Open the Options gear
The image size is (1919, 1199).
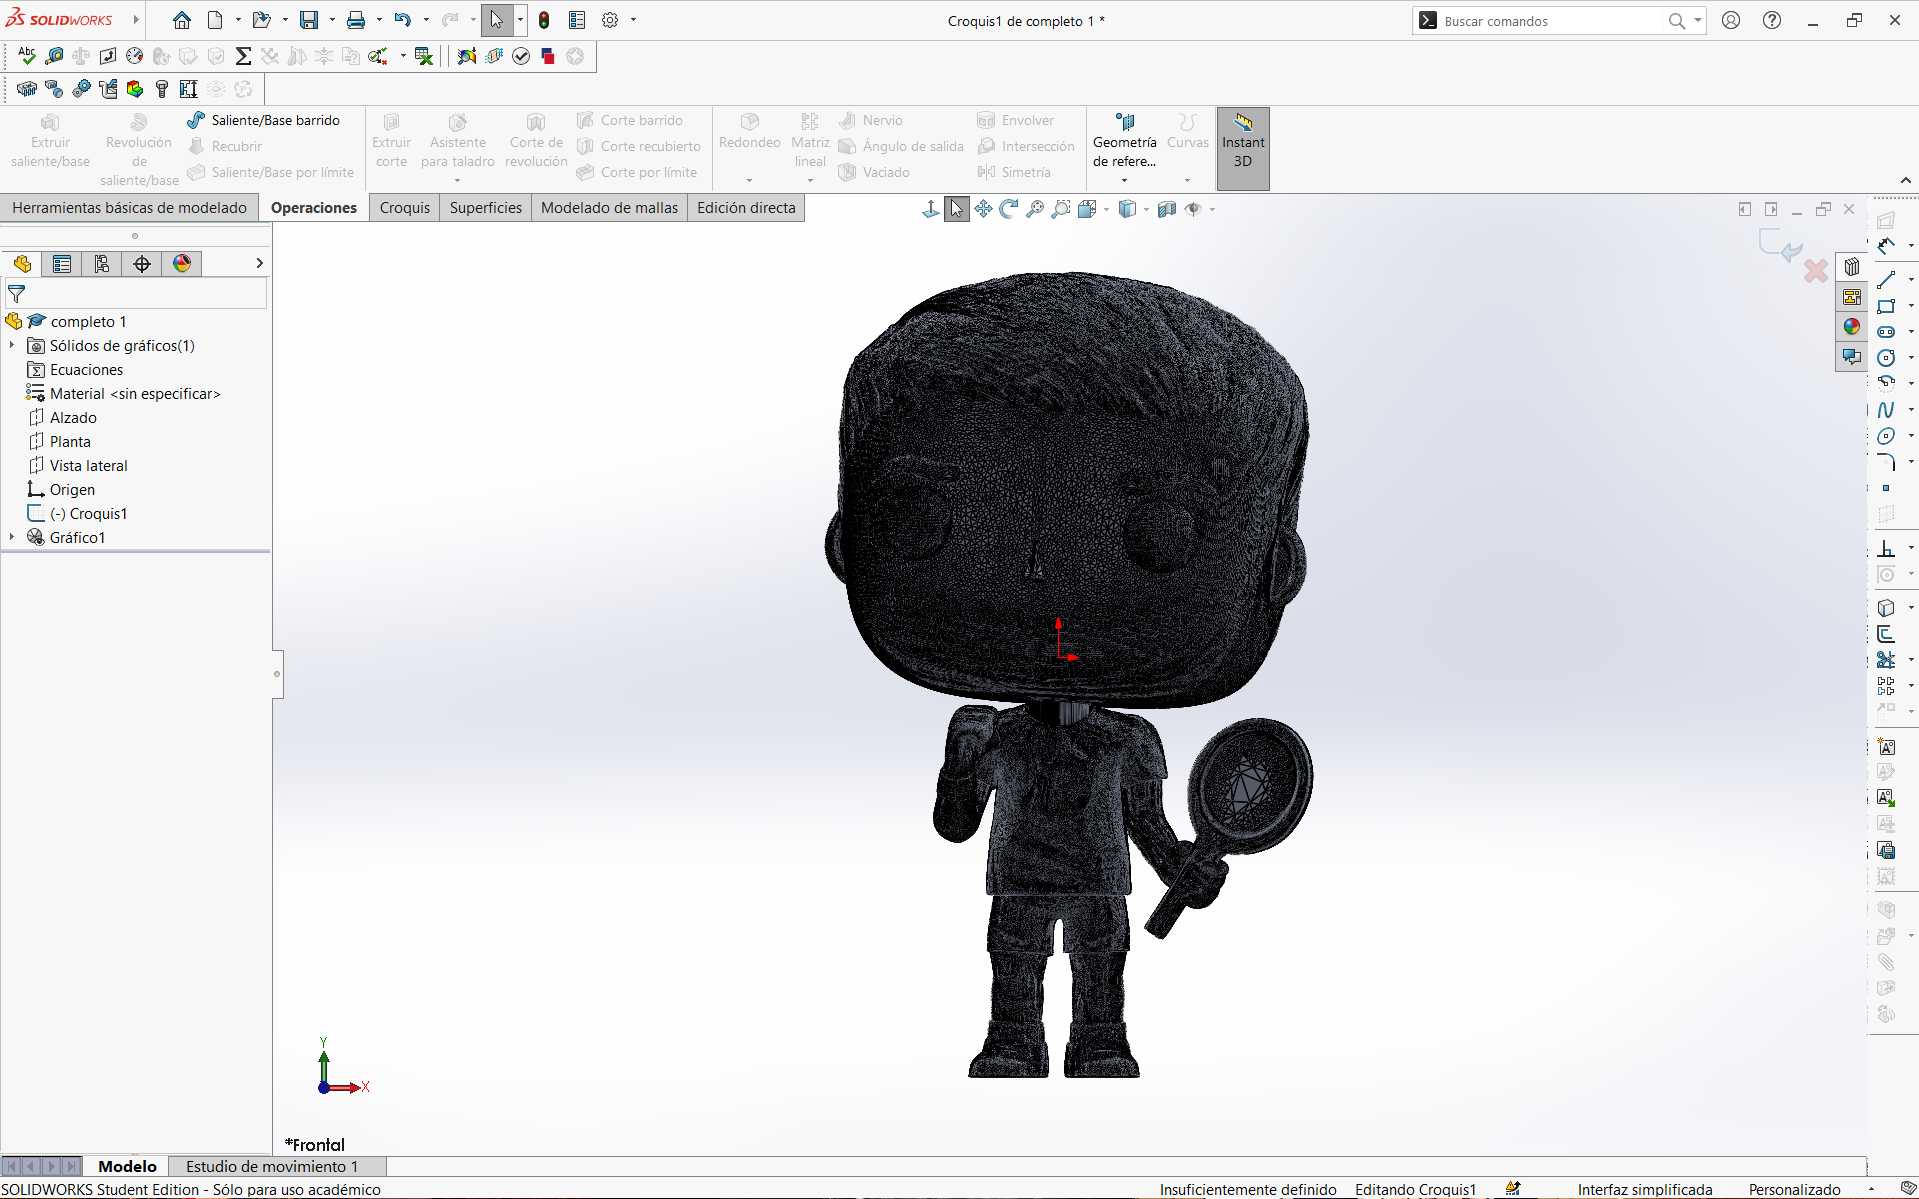610,20
